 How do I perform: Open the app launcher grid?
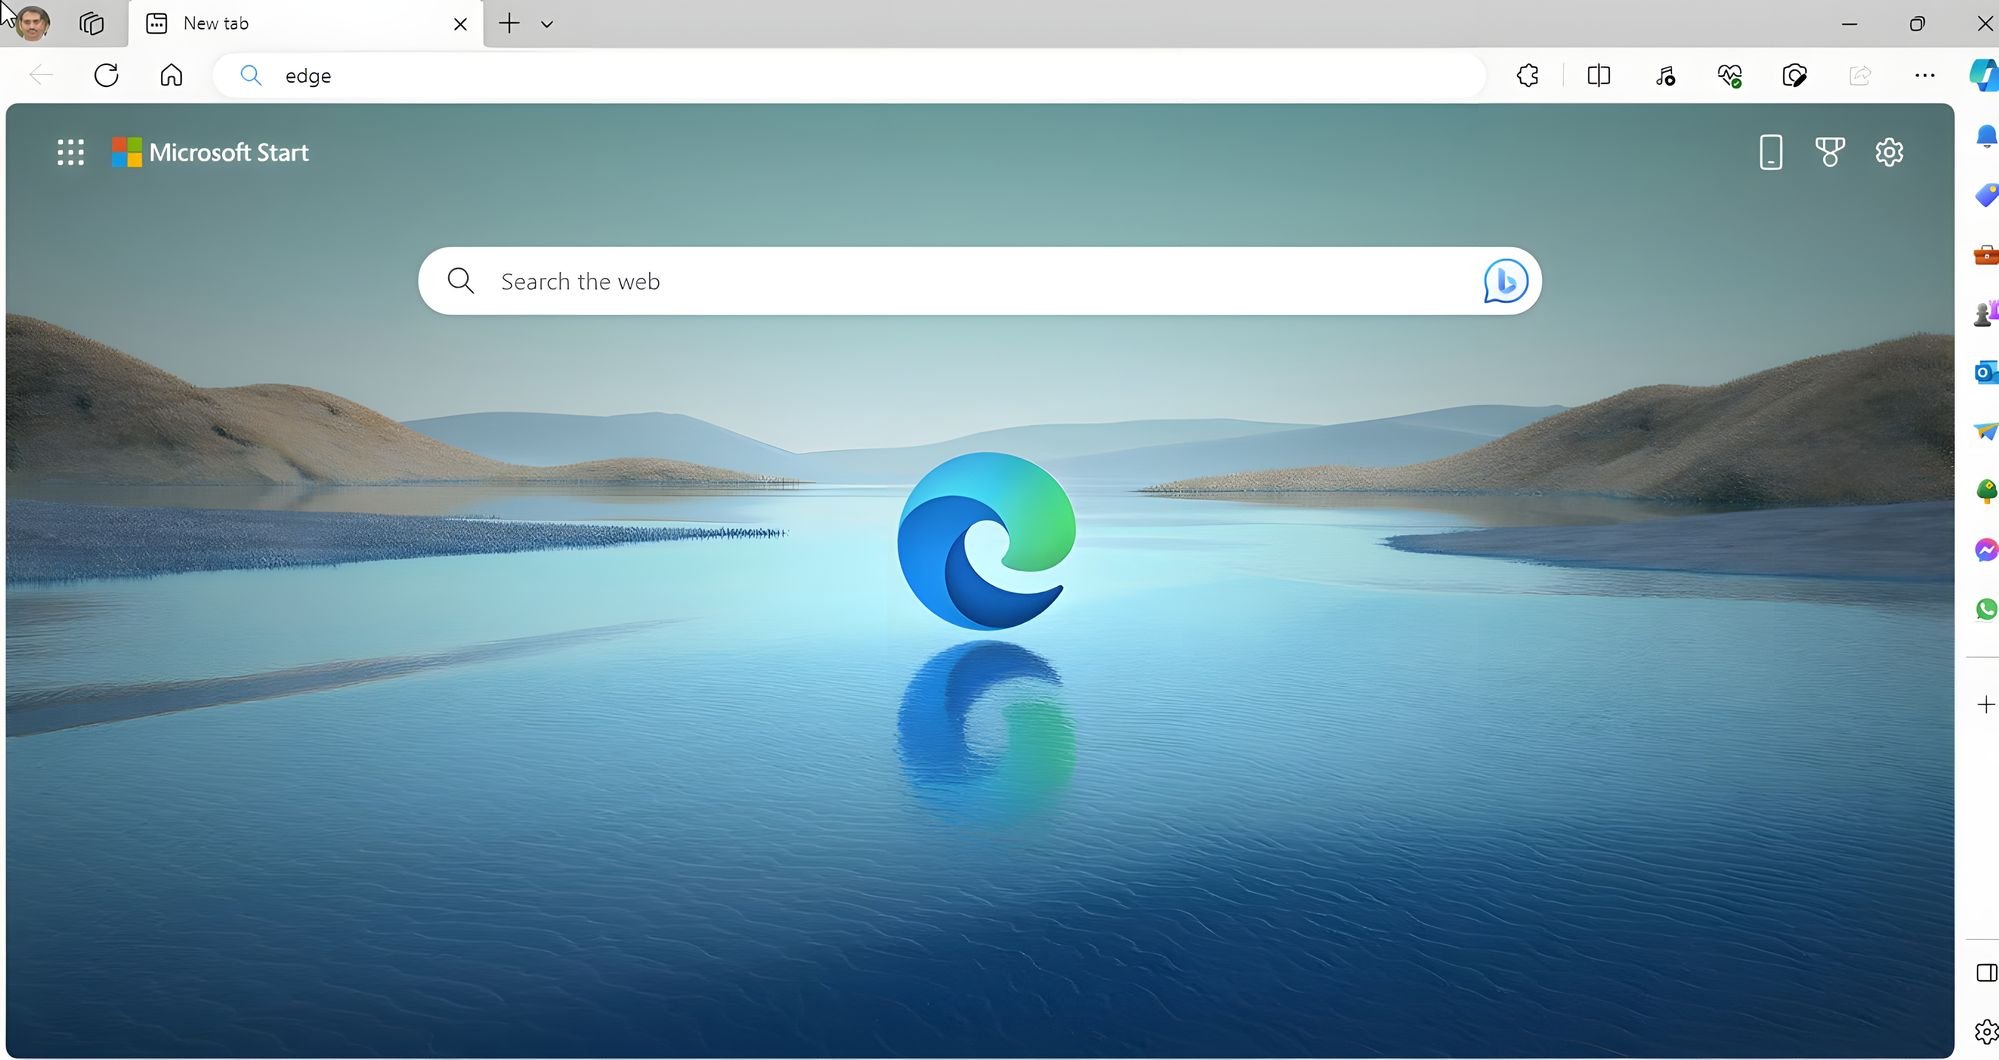coord(71,152)
